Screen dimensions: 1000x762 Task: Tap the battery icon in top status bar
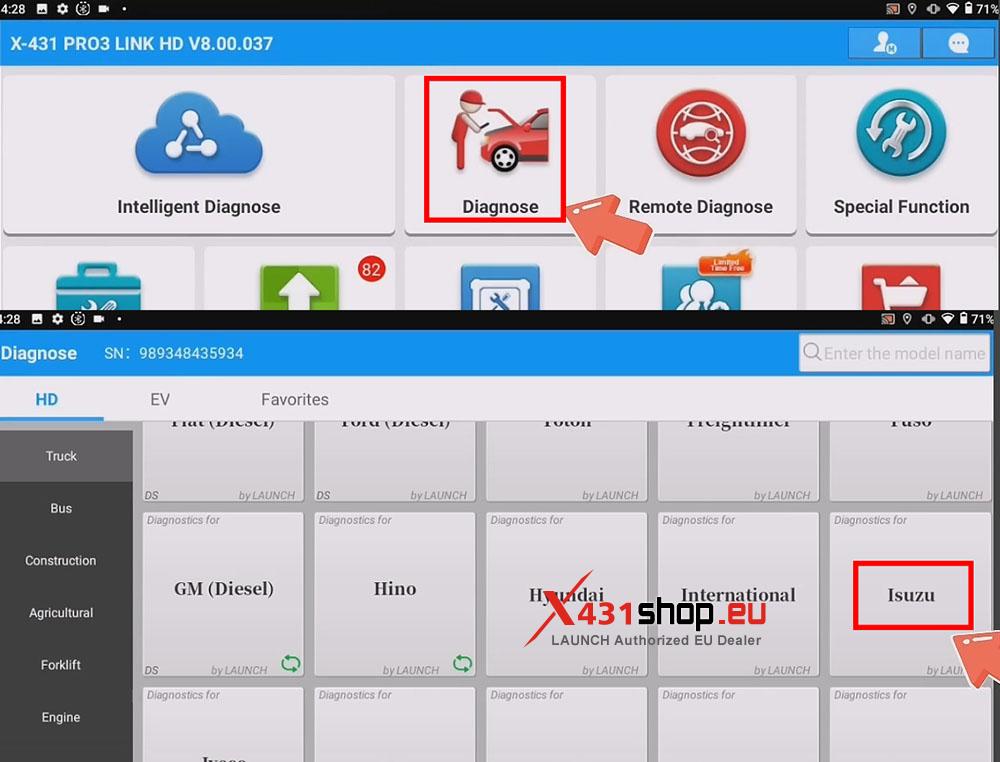pyautogui.click(x=968, y=8)
